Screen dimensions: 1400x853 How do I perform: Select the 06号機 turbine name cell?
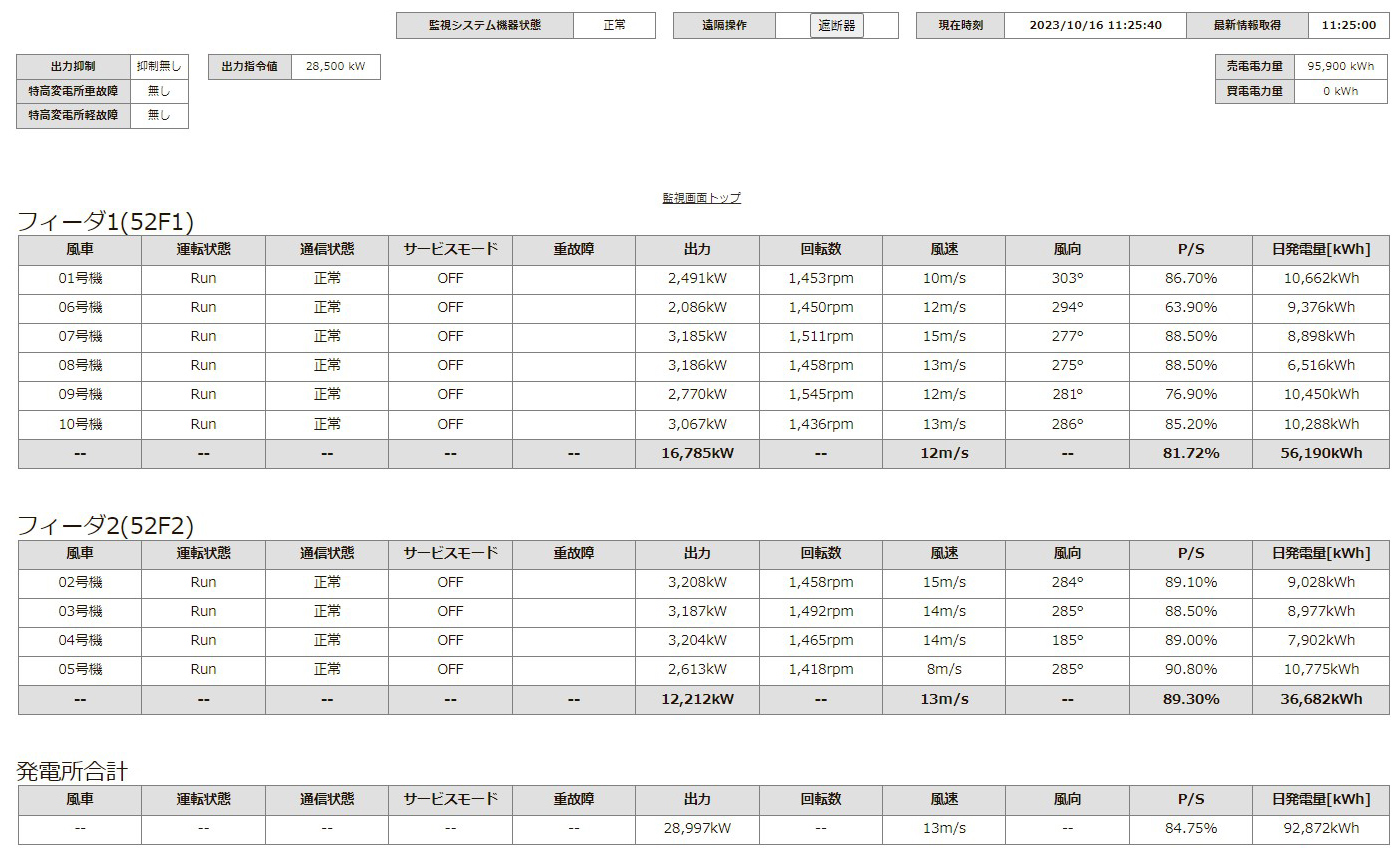(x=80, y=307)
